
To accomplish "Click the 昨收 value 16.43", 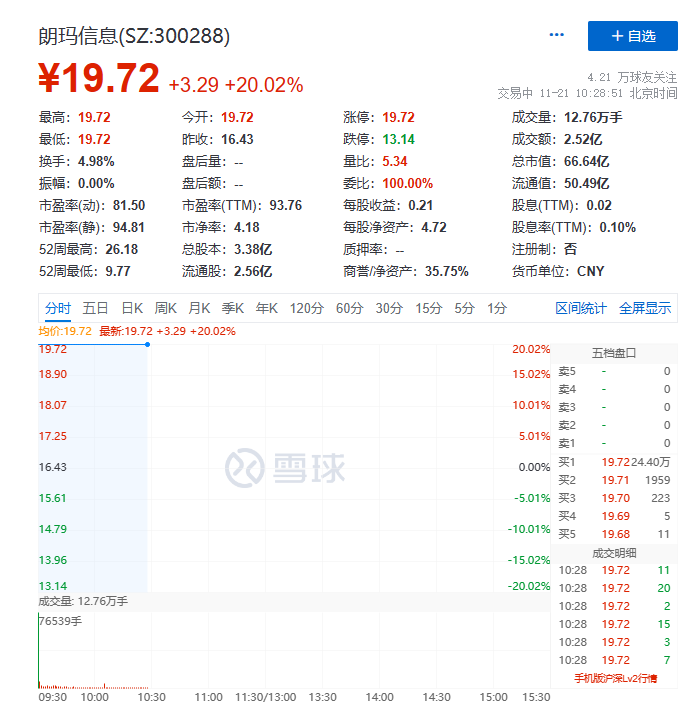I will click(237, 140).
